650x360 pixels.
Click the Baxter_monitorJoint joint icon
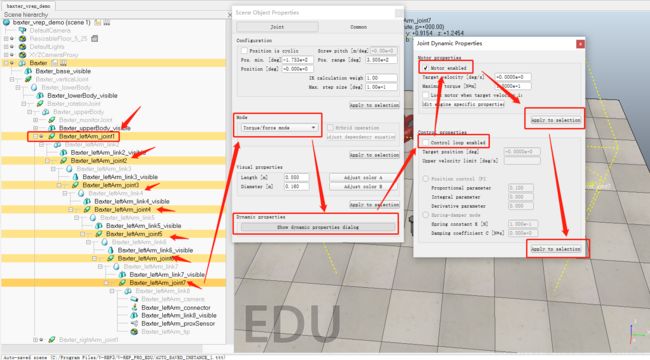52,120
